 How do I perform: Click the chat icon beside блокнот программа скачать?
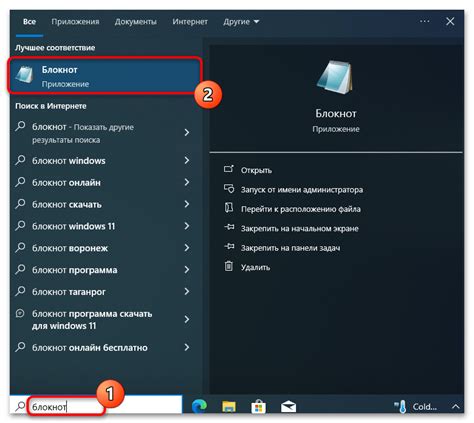[x=20, y=314]
